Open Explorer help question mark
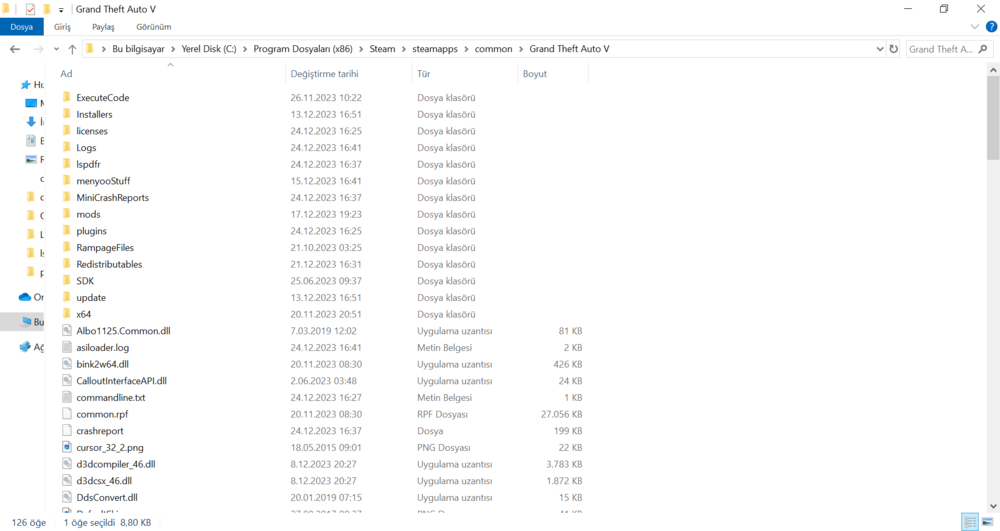 pyautogui.click(x=991, y=27)
